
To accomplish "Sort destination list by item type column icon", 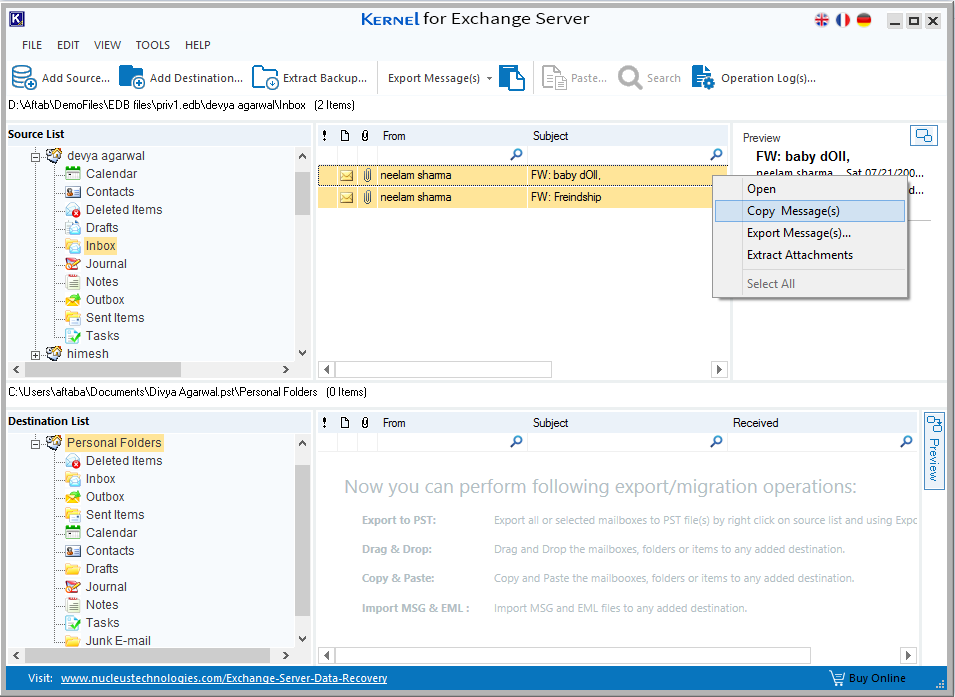I will click(x=345, y=422).
